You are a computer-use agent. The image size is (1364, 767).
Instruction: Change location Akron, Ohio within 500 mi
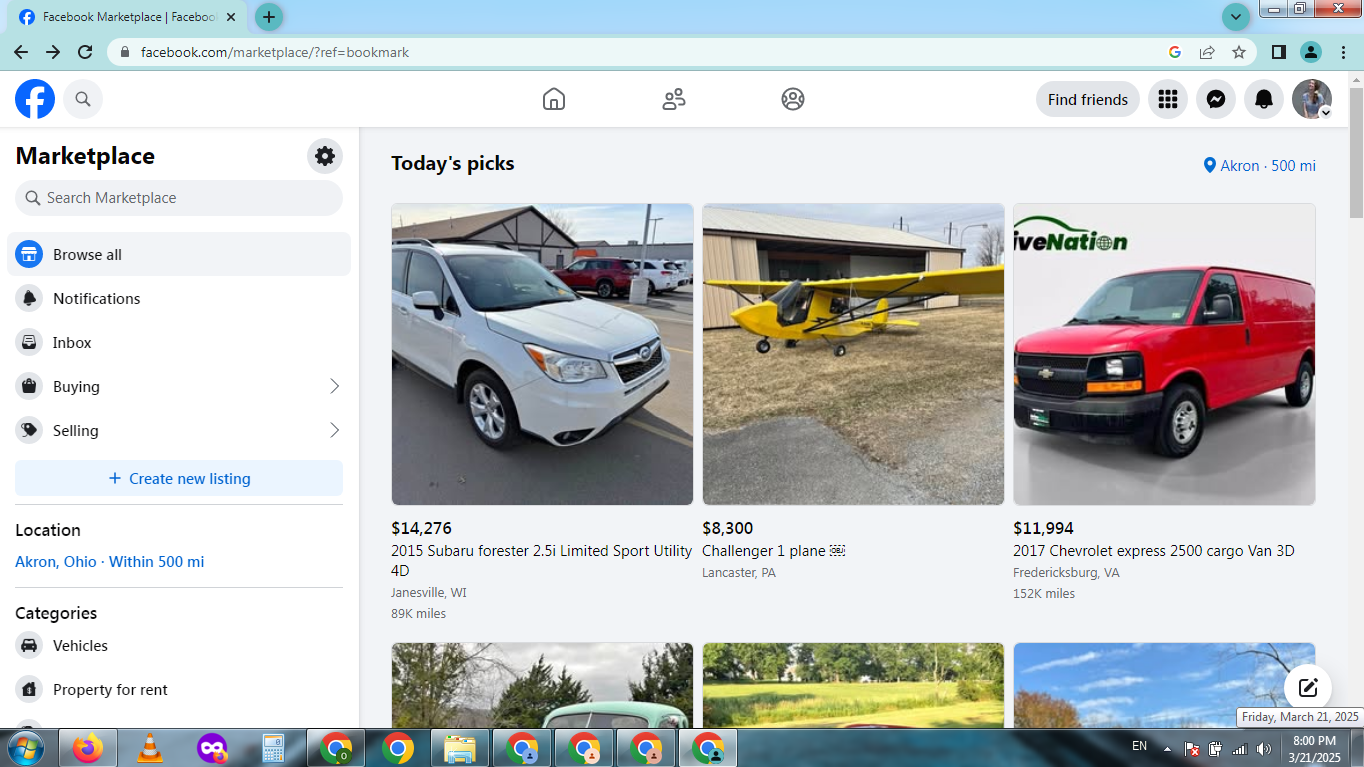click(110, 562)
